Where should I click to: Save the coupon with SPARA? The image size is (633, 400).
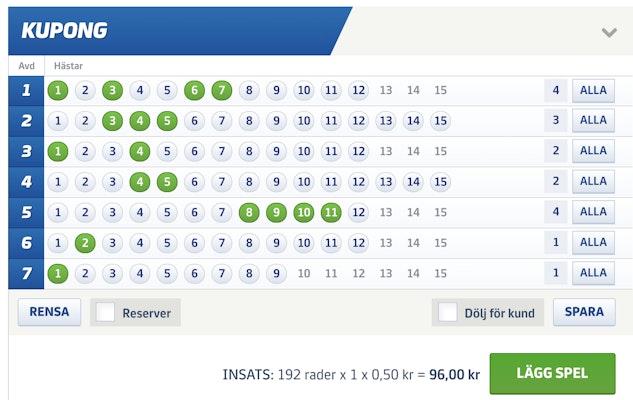(584, 312)
